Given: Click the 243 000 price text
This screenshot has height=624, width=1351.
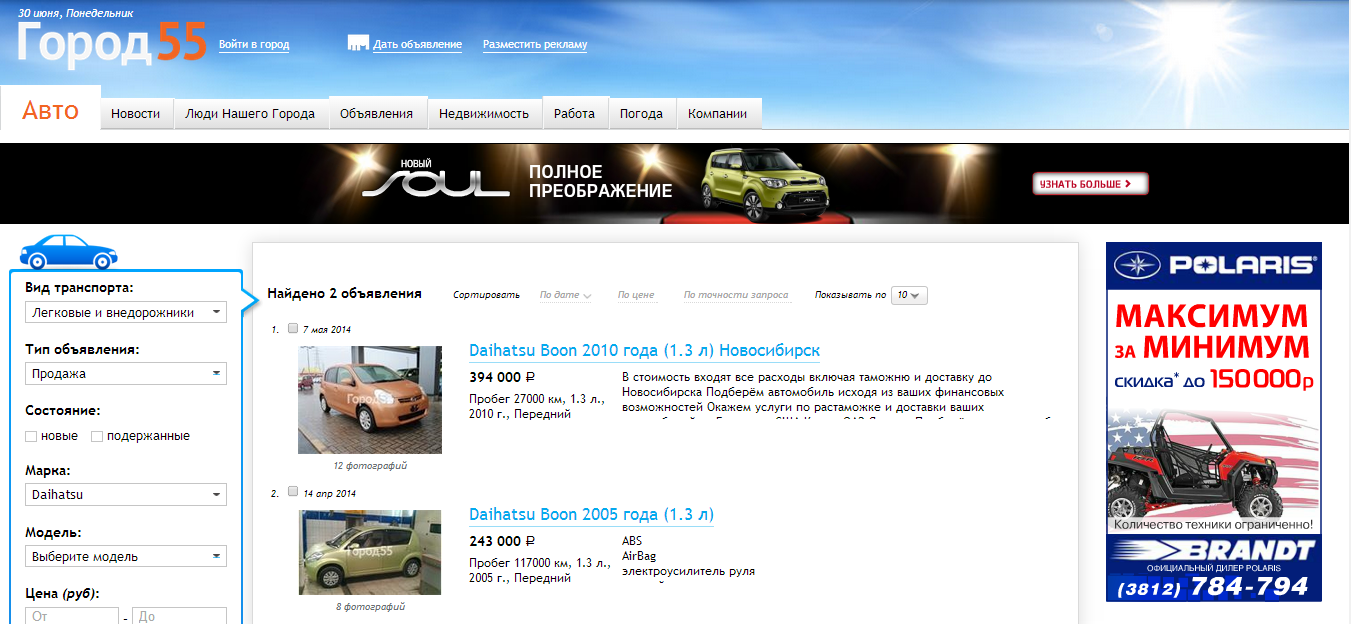Looking at the screenshot, I should point(502,542).
